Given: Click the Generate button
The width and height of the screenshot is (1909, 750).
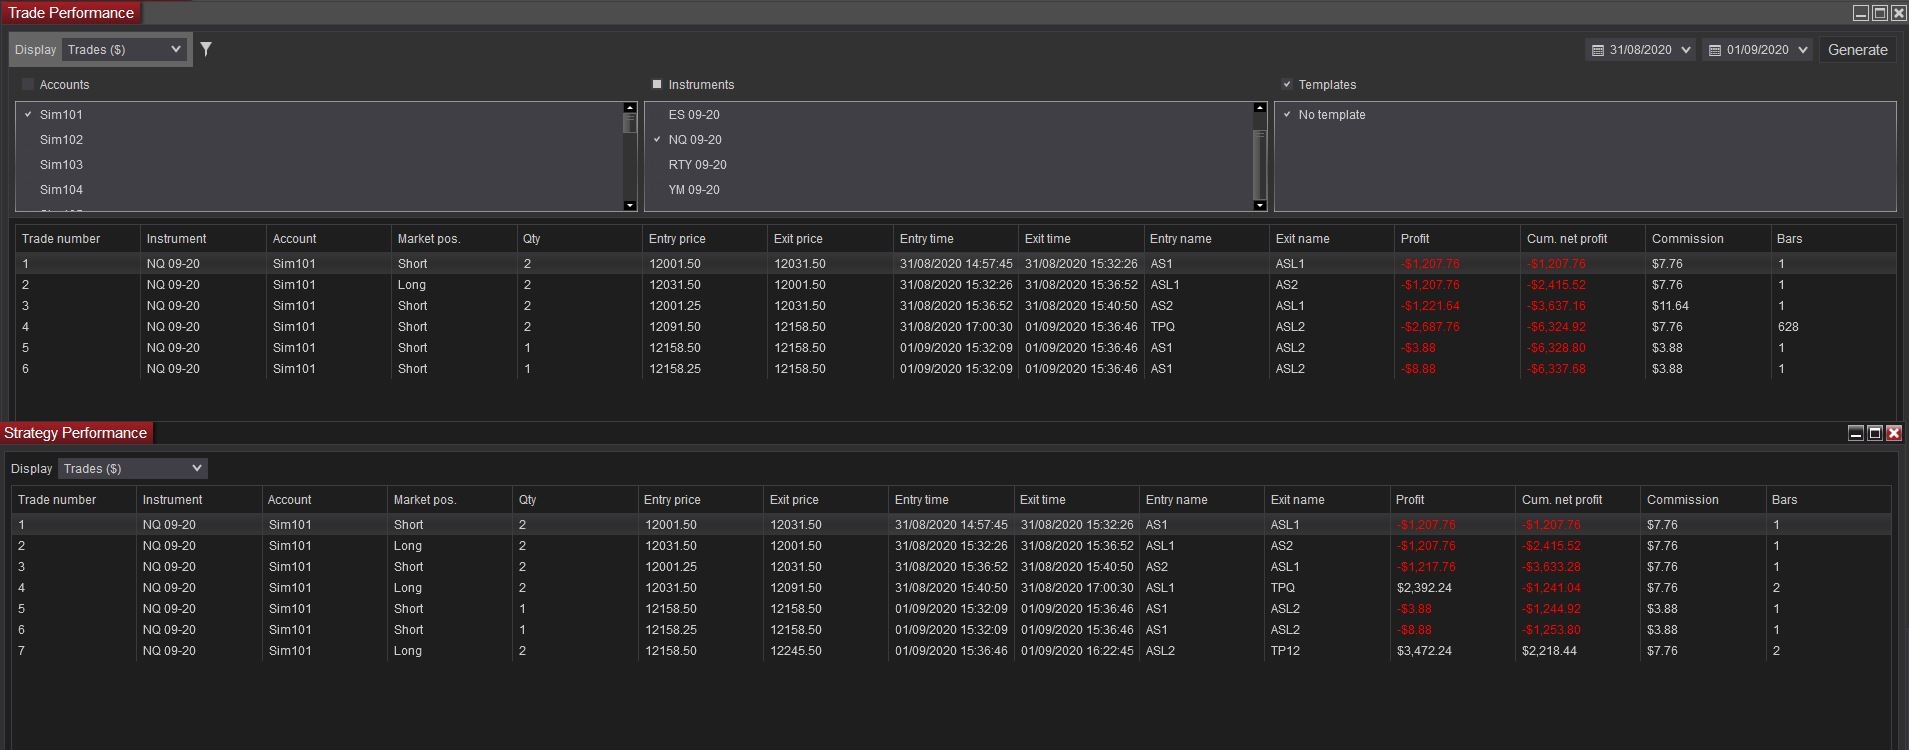Looking at the screenshot, I should coord(1857,50).
